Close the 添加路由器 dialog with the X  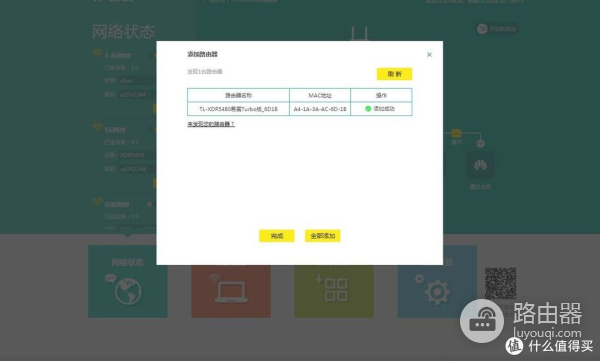click(429, 55)
